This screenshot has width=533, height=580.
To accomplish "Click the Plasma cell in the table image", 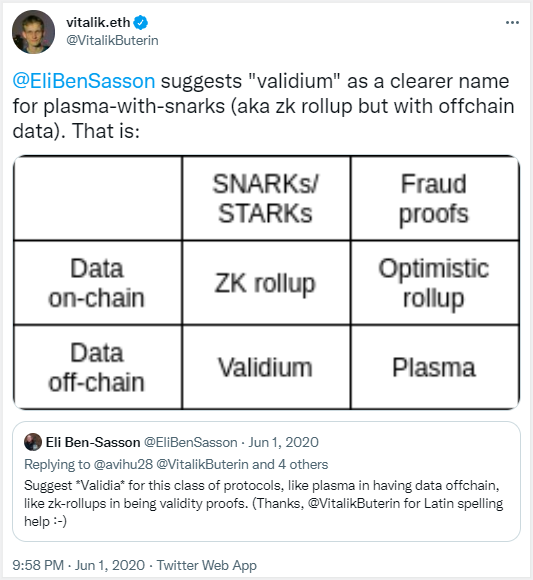I will click(x=434, y=367).
